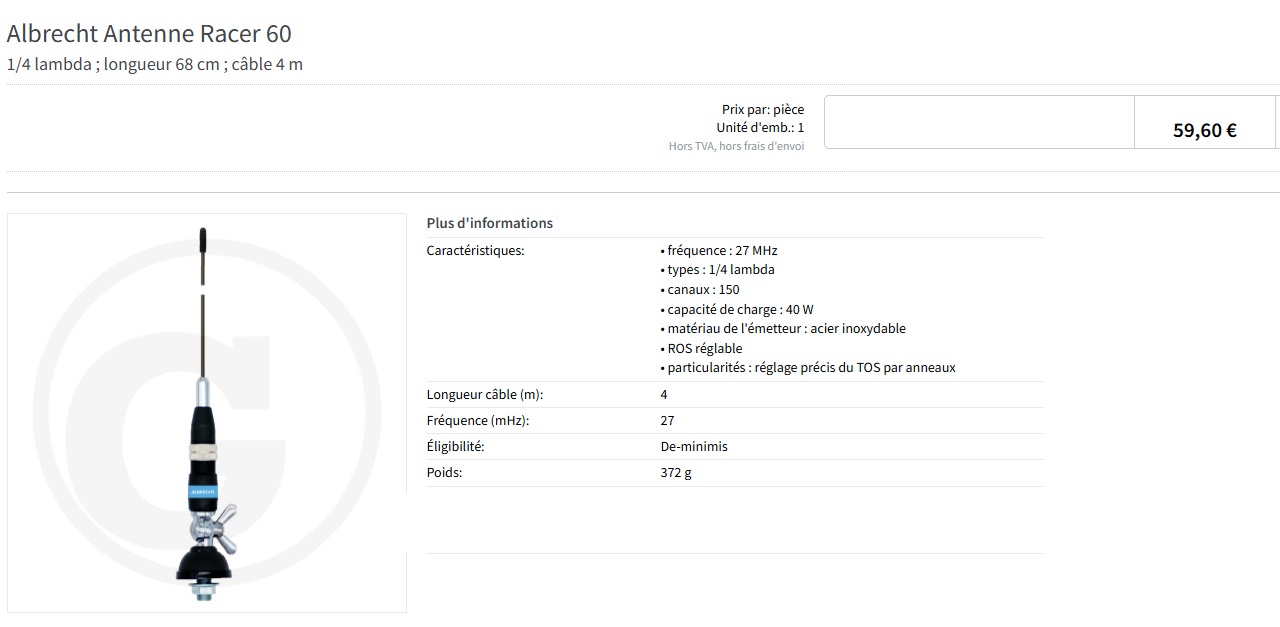Click the 'Plus d'informations' heading
This screenshot has width=1280, height=627.
[490, 223]
